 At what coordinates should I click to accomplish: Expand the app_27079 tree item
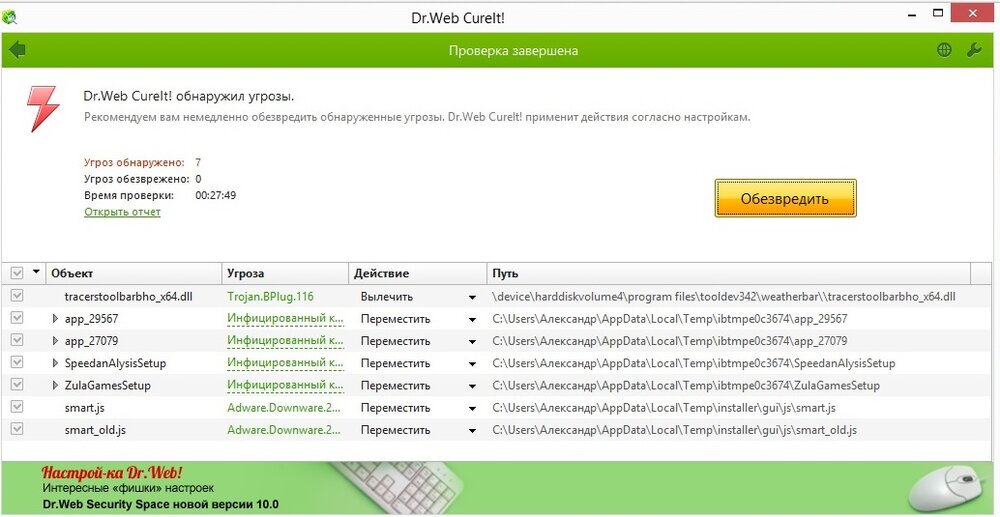pyautogui.click(x=55, y=341)
